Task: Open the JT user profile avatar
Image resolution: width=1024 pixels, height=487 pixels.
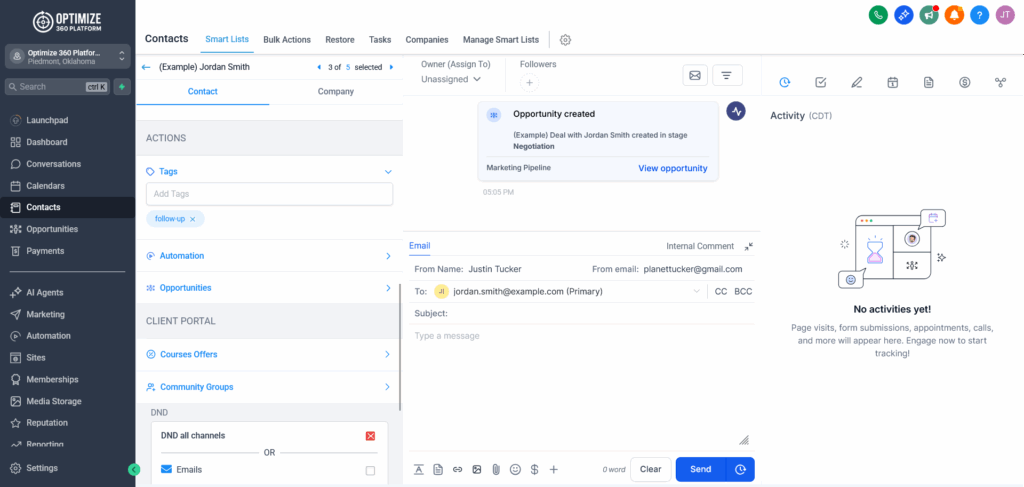Action: point(1005,14)
